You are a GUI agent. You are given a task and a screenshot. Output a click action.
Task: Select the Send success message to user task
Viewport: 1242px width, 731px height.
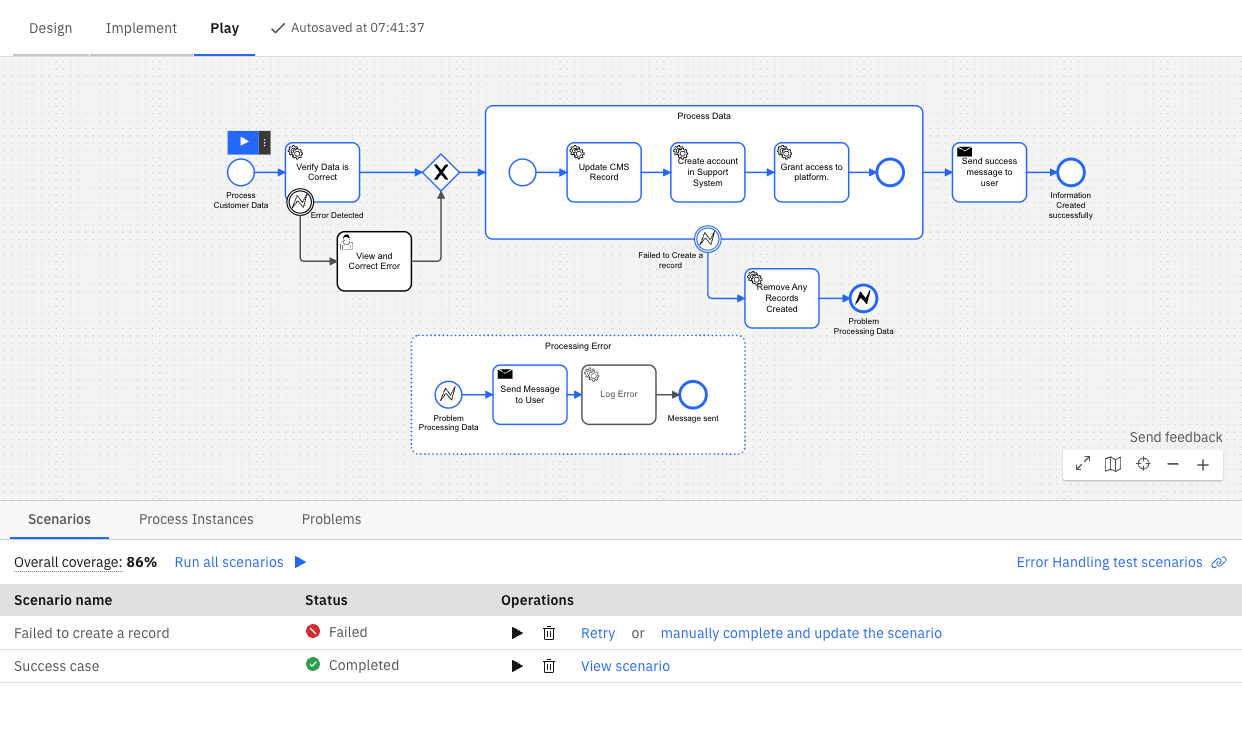(989, 172)
